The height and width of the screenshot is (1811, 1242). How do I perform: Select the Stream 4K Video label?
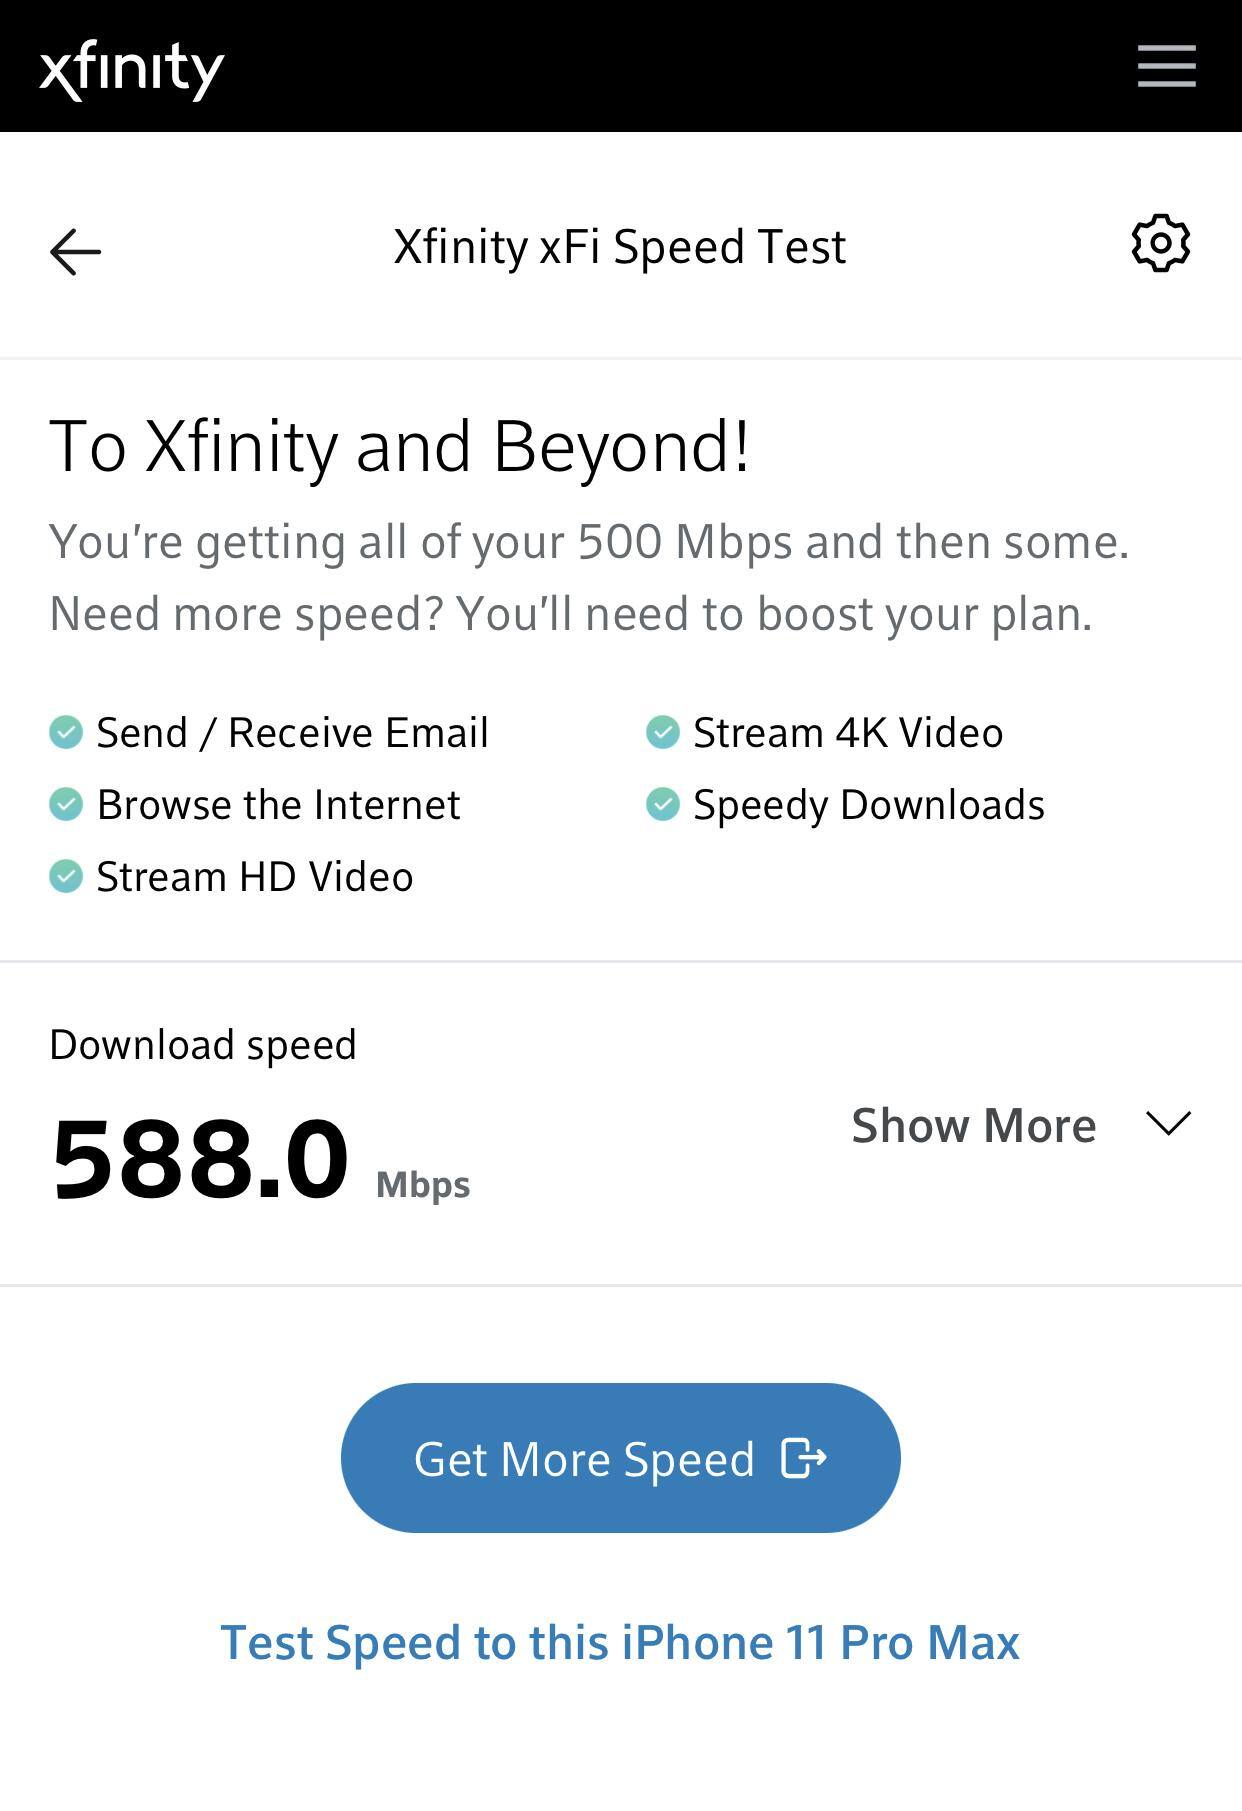coord(848,733)
